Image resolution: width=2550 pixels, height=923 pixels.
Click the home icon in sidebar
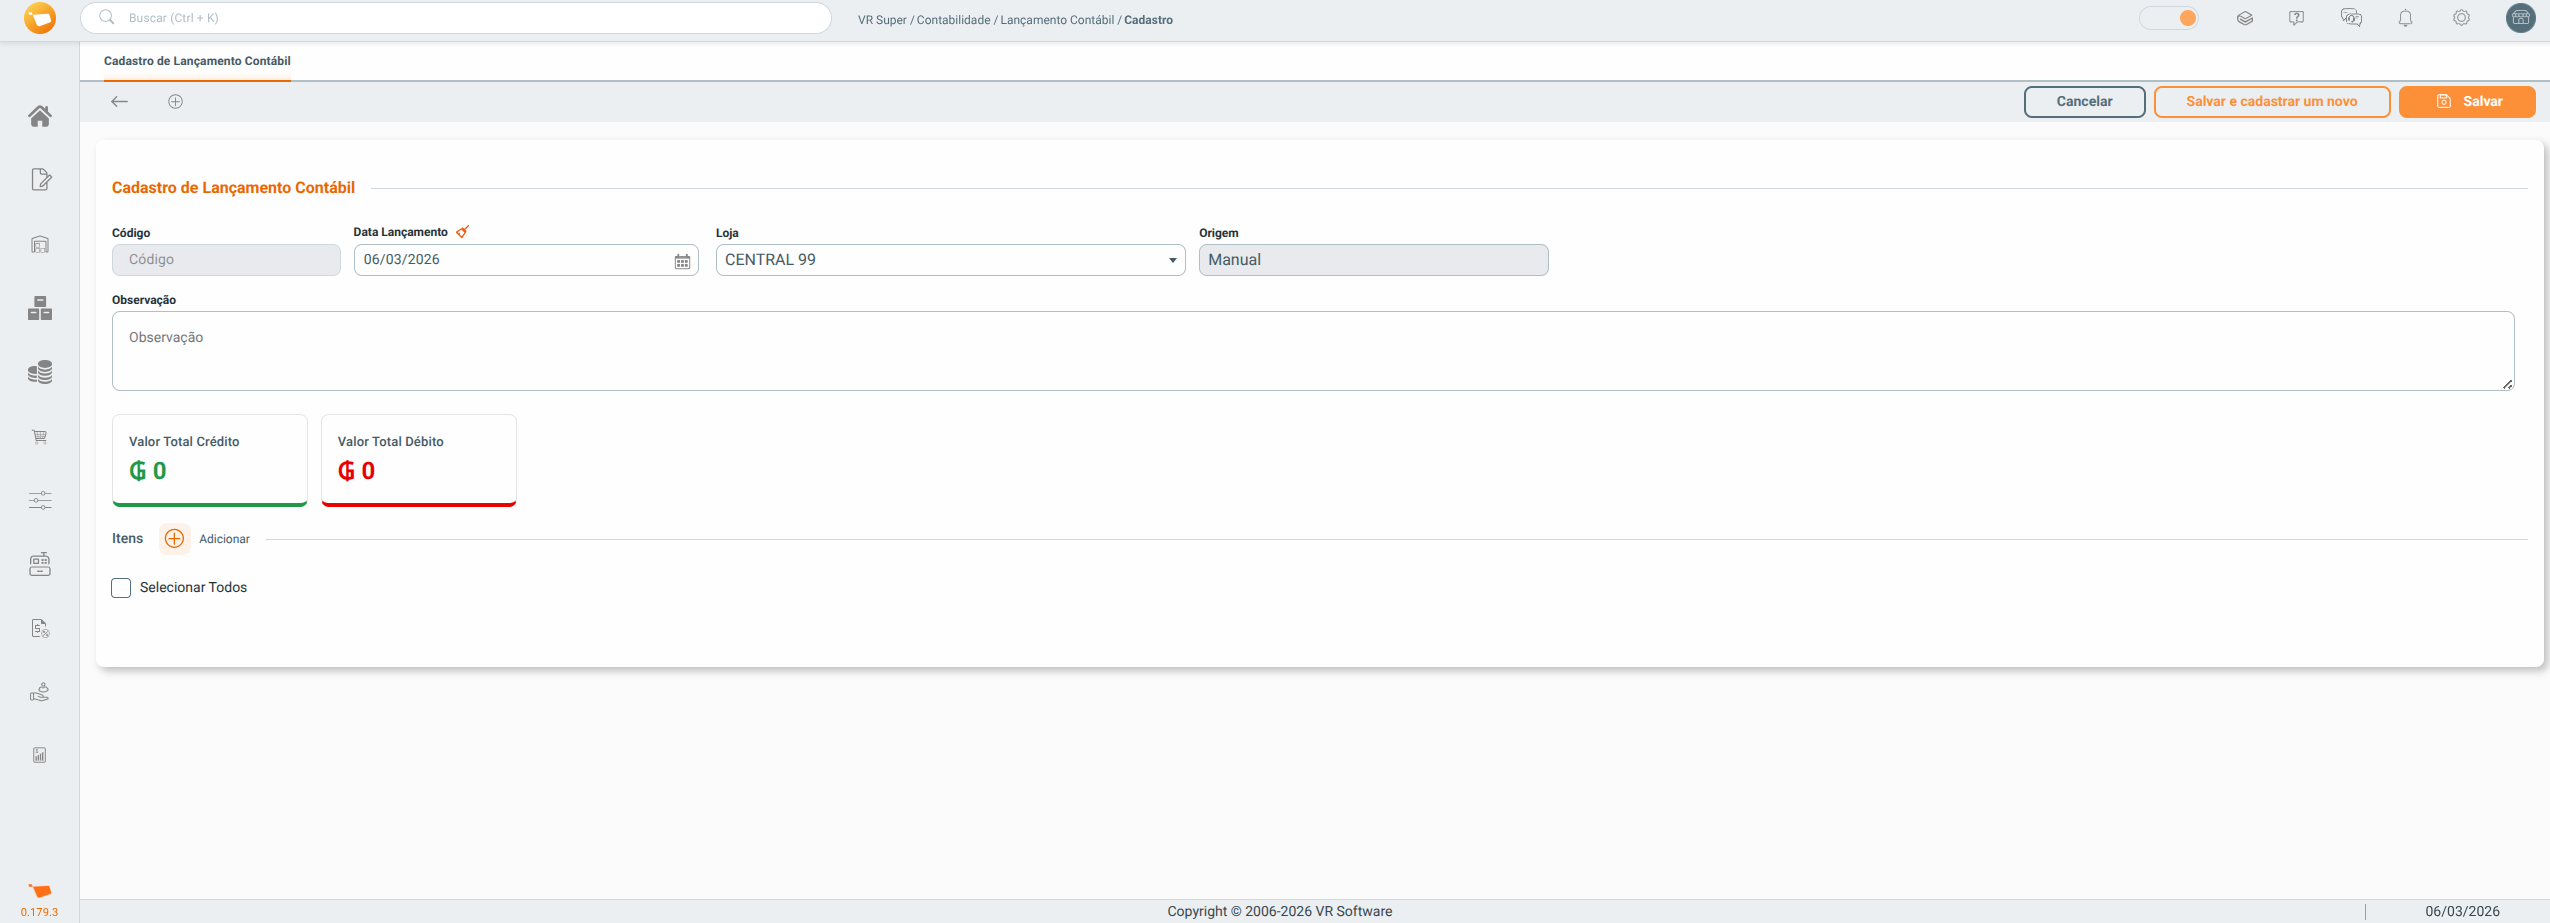(40, 116)
